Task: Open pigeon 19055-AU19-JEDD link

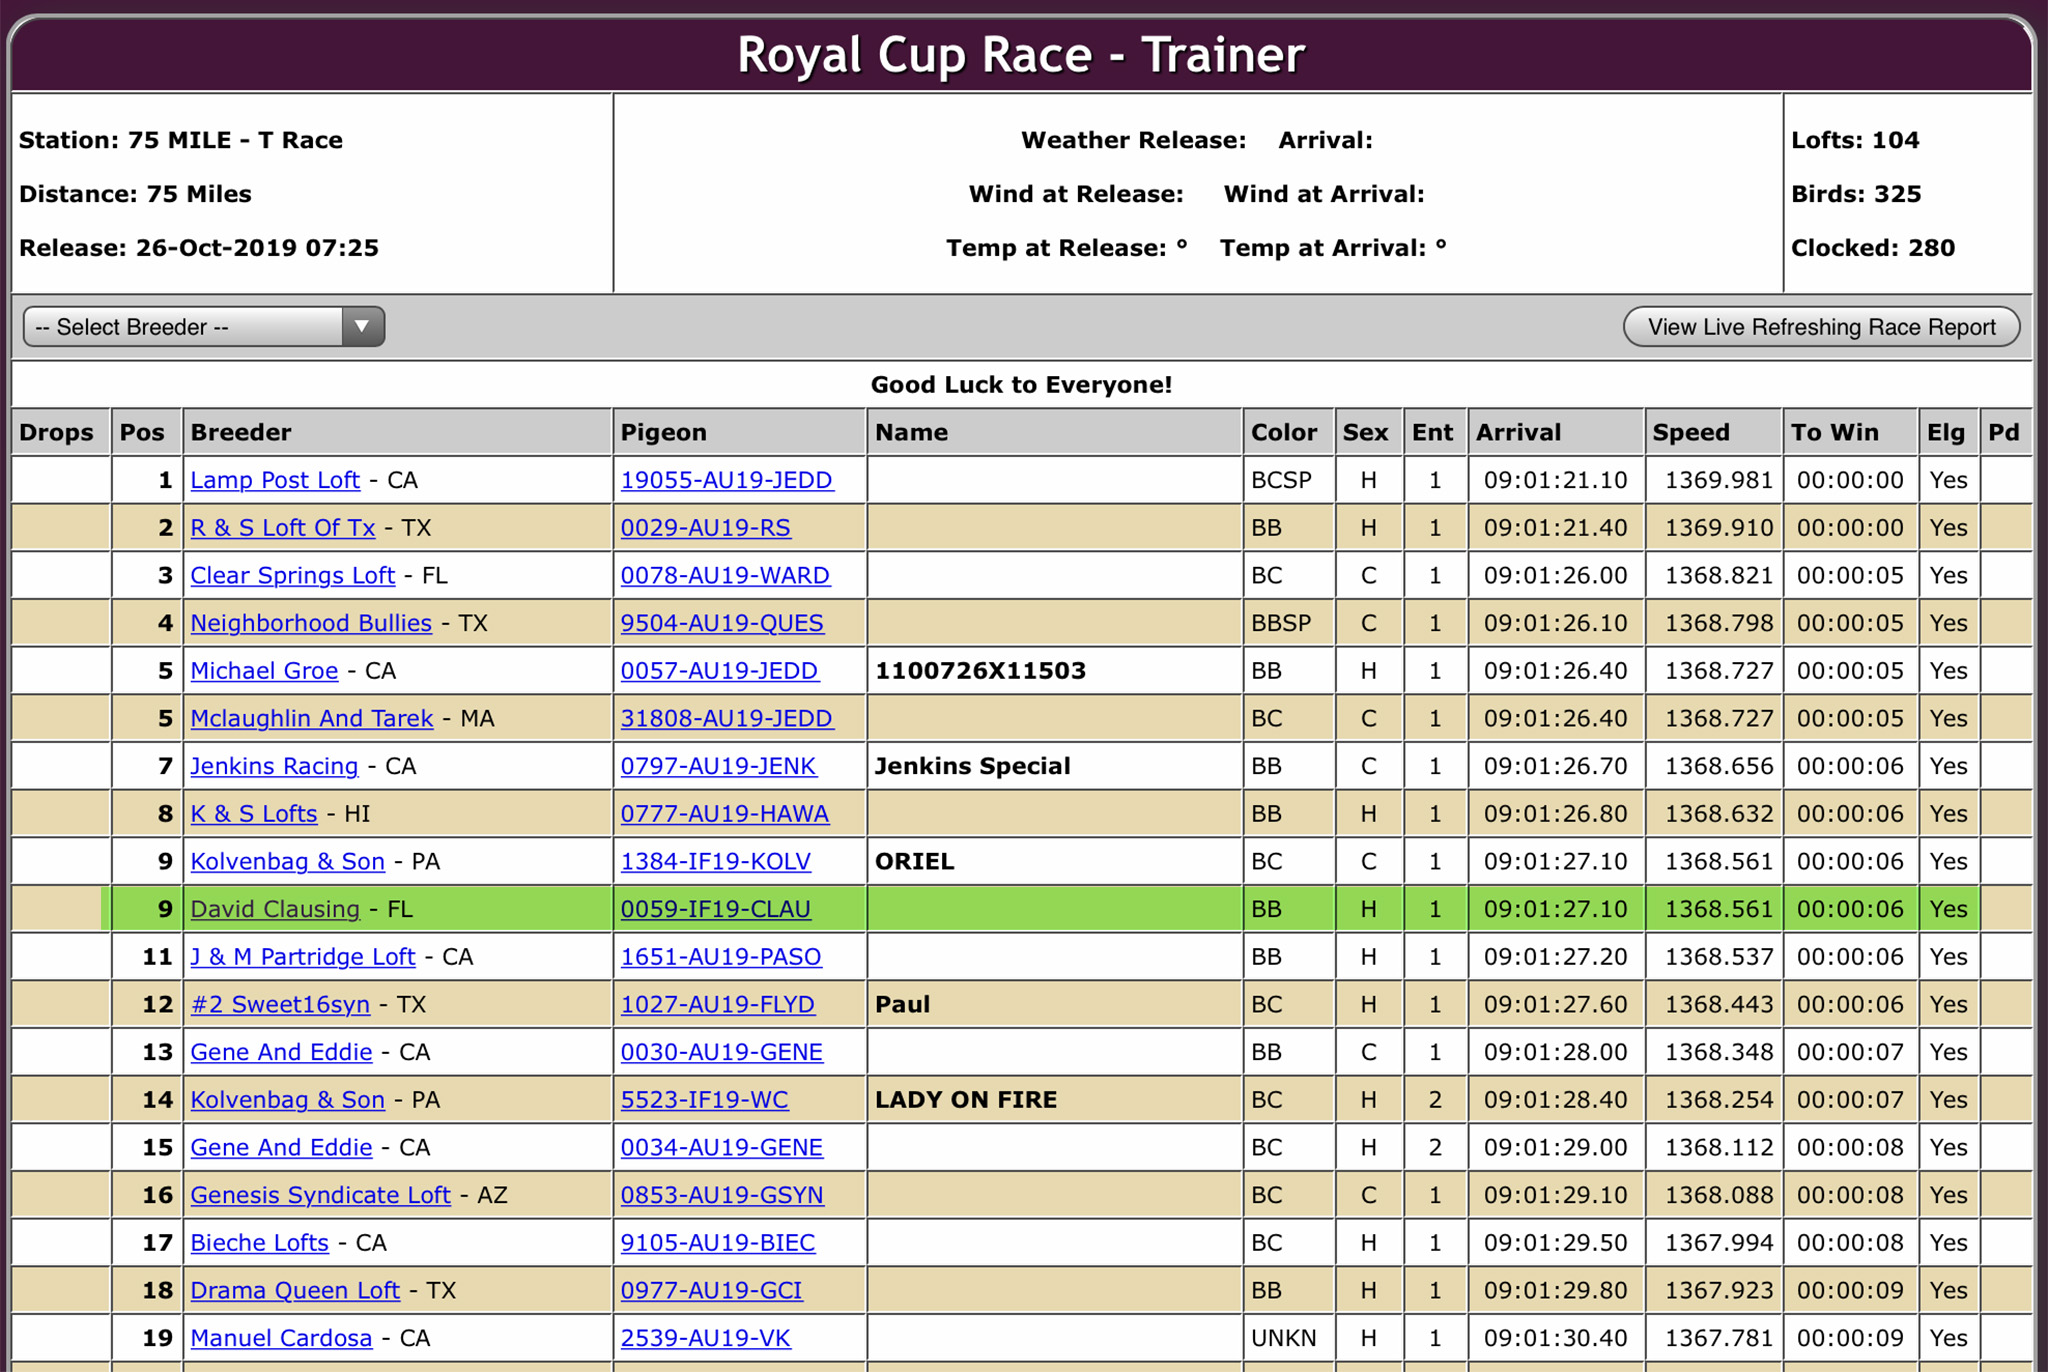Action: 726,480
